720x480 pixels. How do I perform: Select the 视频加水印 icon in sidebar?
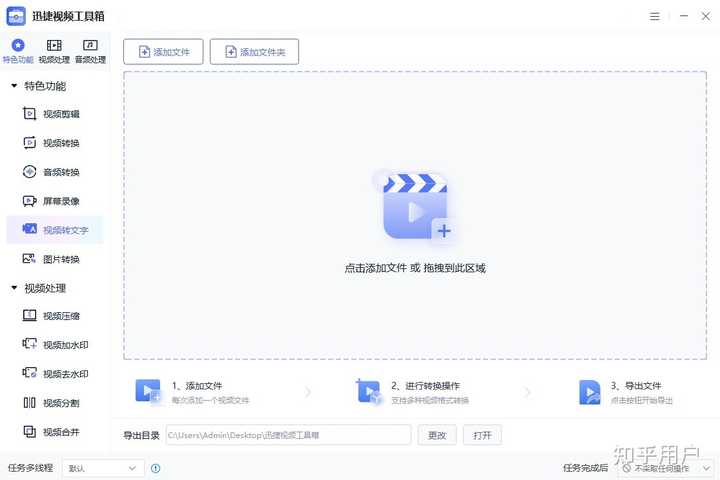[29, 344]
